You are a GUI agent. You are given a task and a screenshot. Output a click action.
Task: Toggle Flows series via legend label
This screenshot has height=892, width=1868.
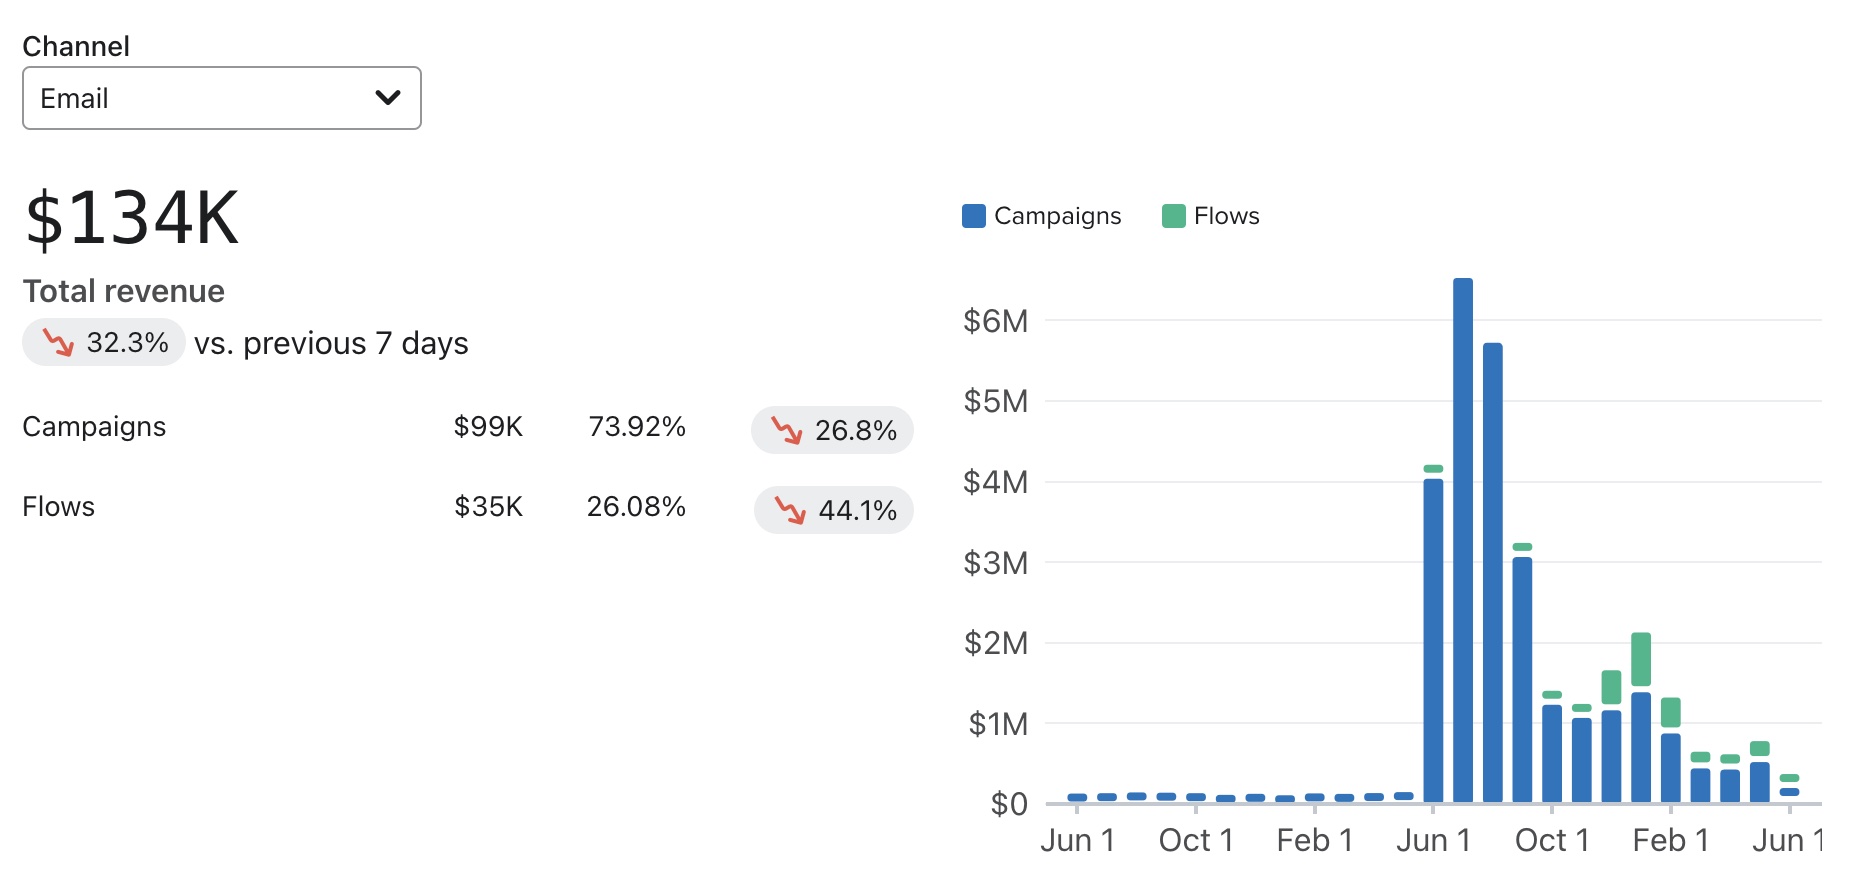[1226, 216]
